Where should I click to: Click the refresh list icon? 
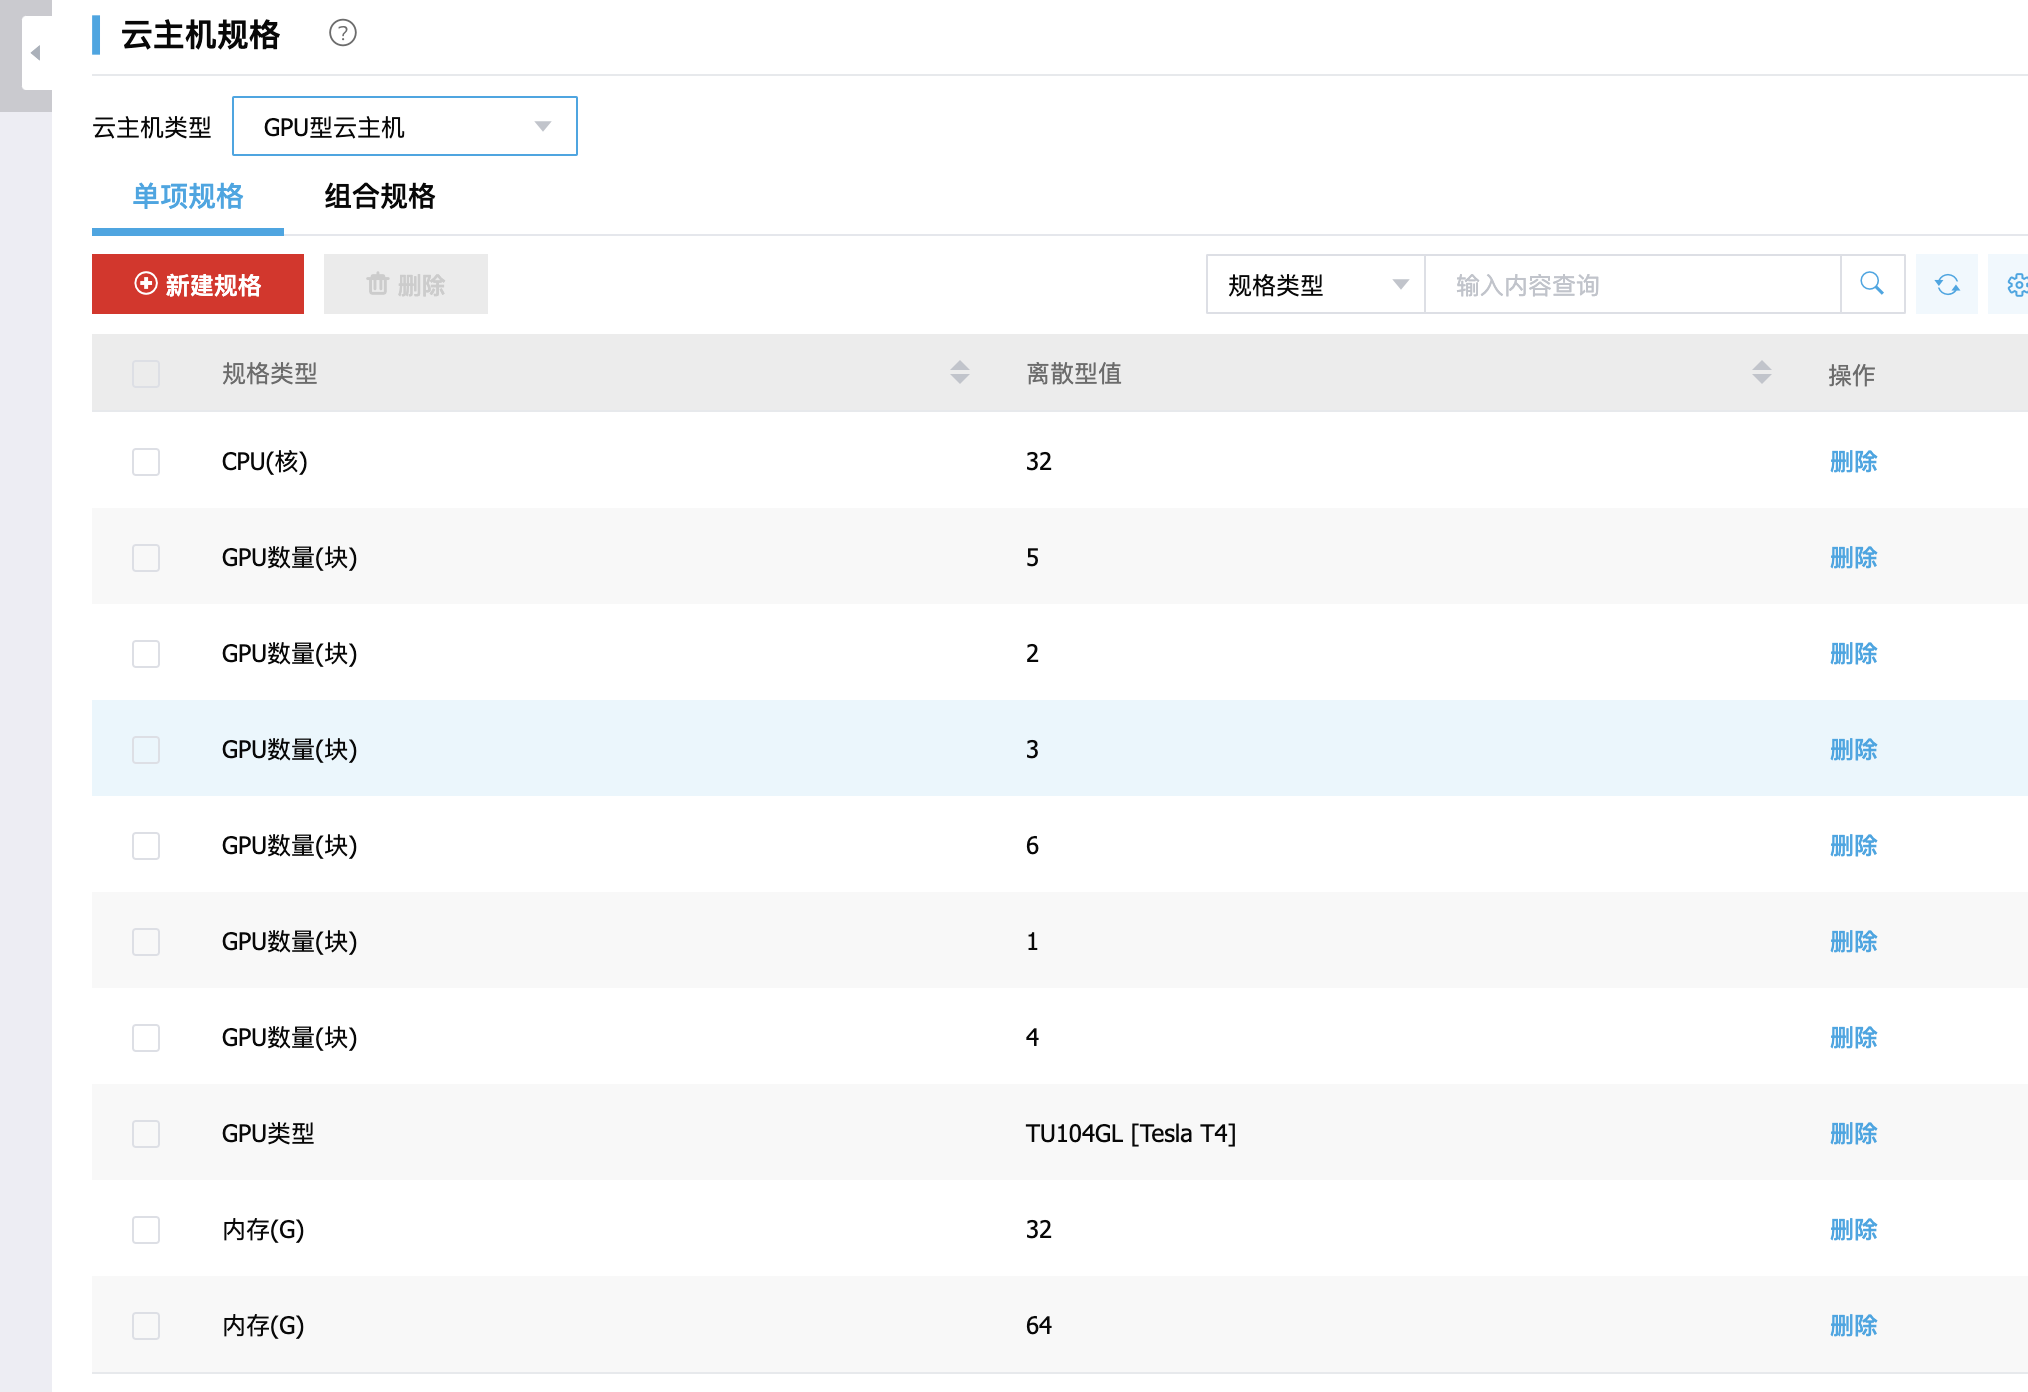1946,285
